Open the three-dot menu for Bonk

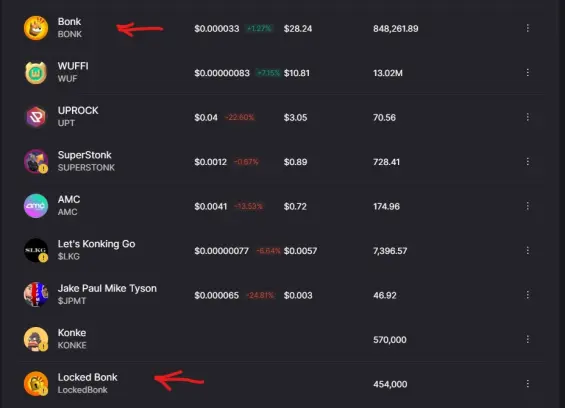[x=528, y=28]
